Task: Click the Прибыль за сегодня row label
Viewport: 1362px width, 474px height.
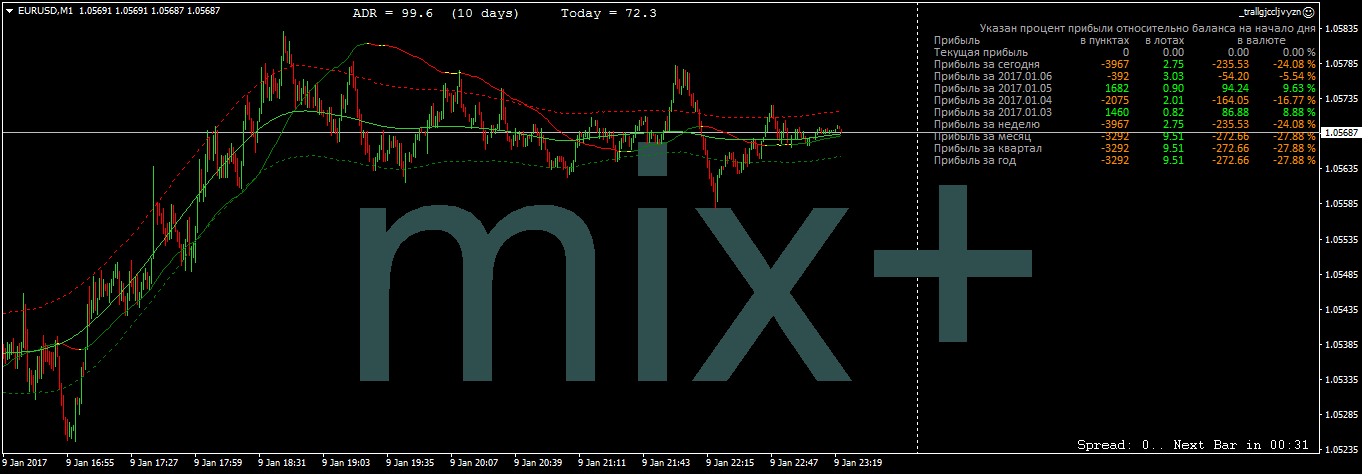Action: click(986, 63)
